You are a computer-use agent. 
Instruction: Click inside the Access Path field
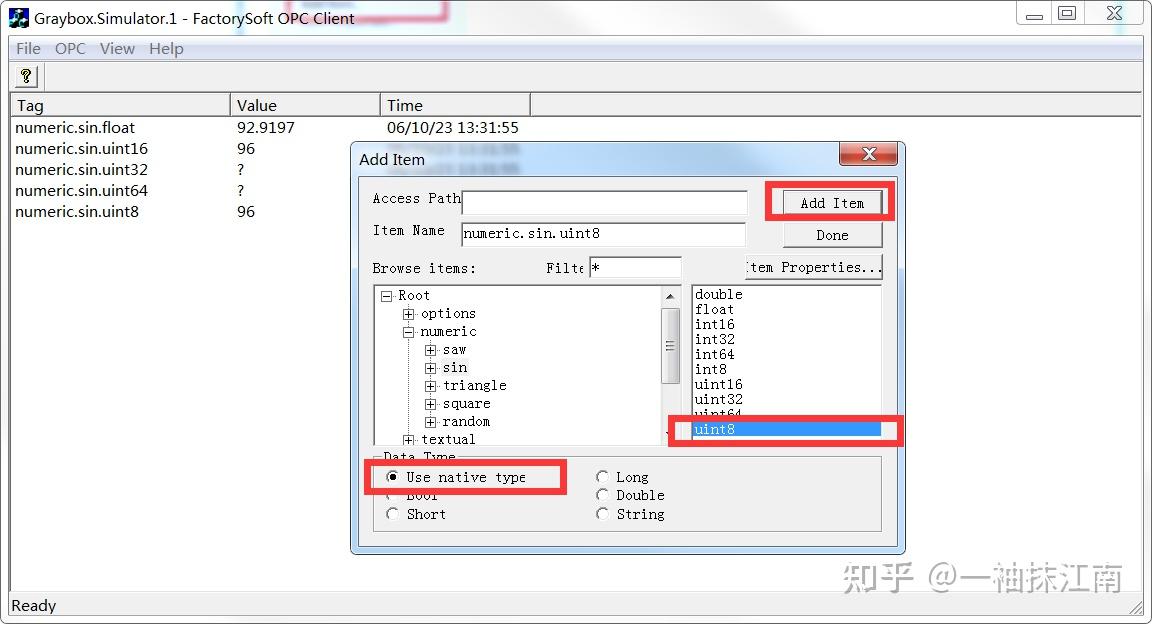604,200
